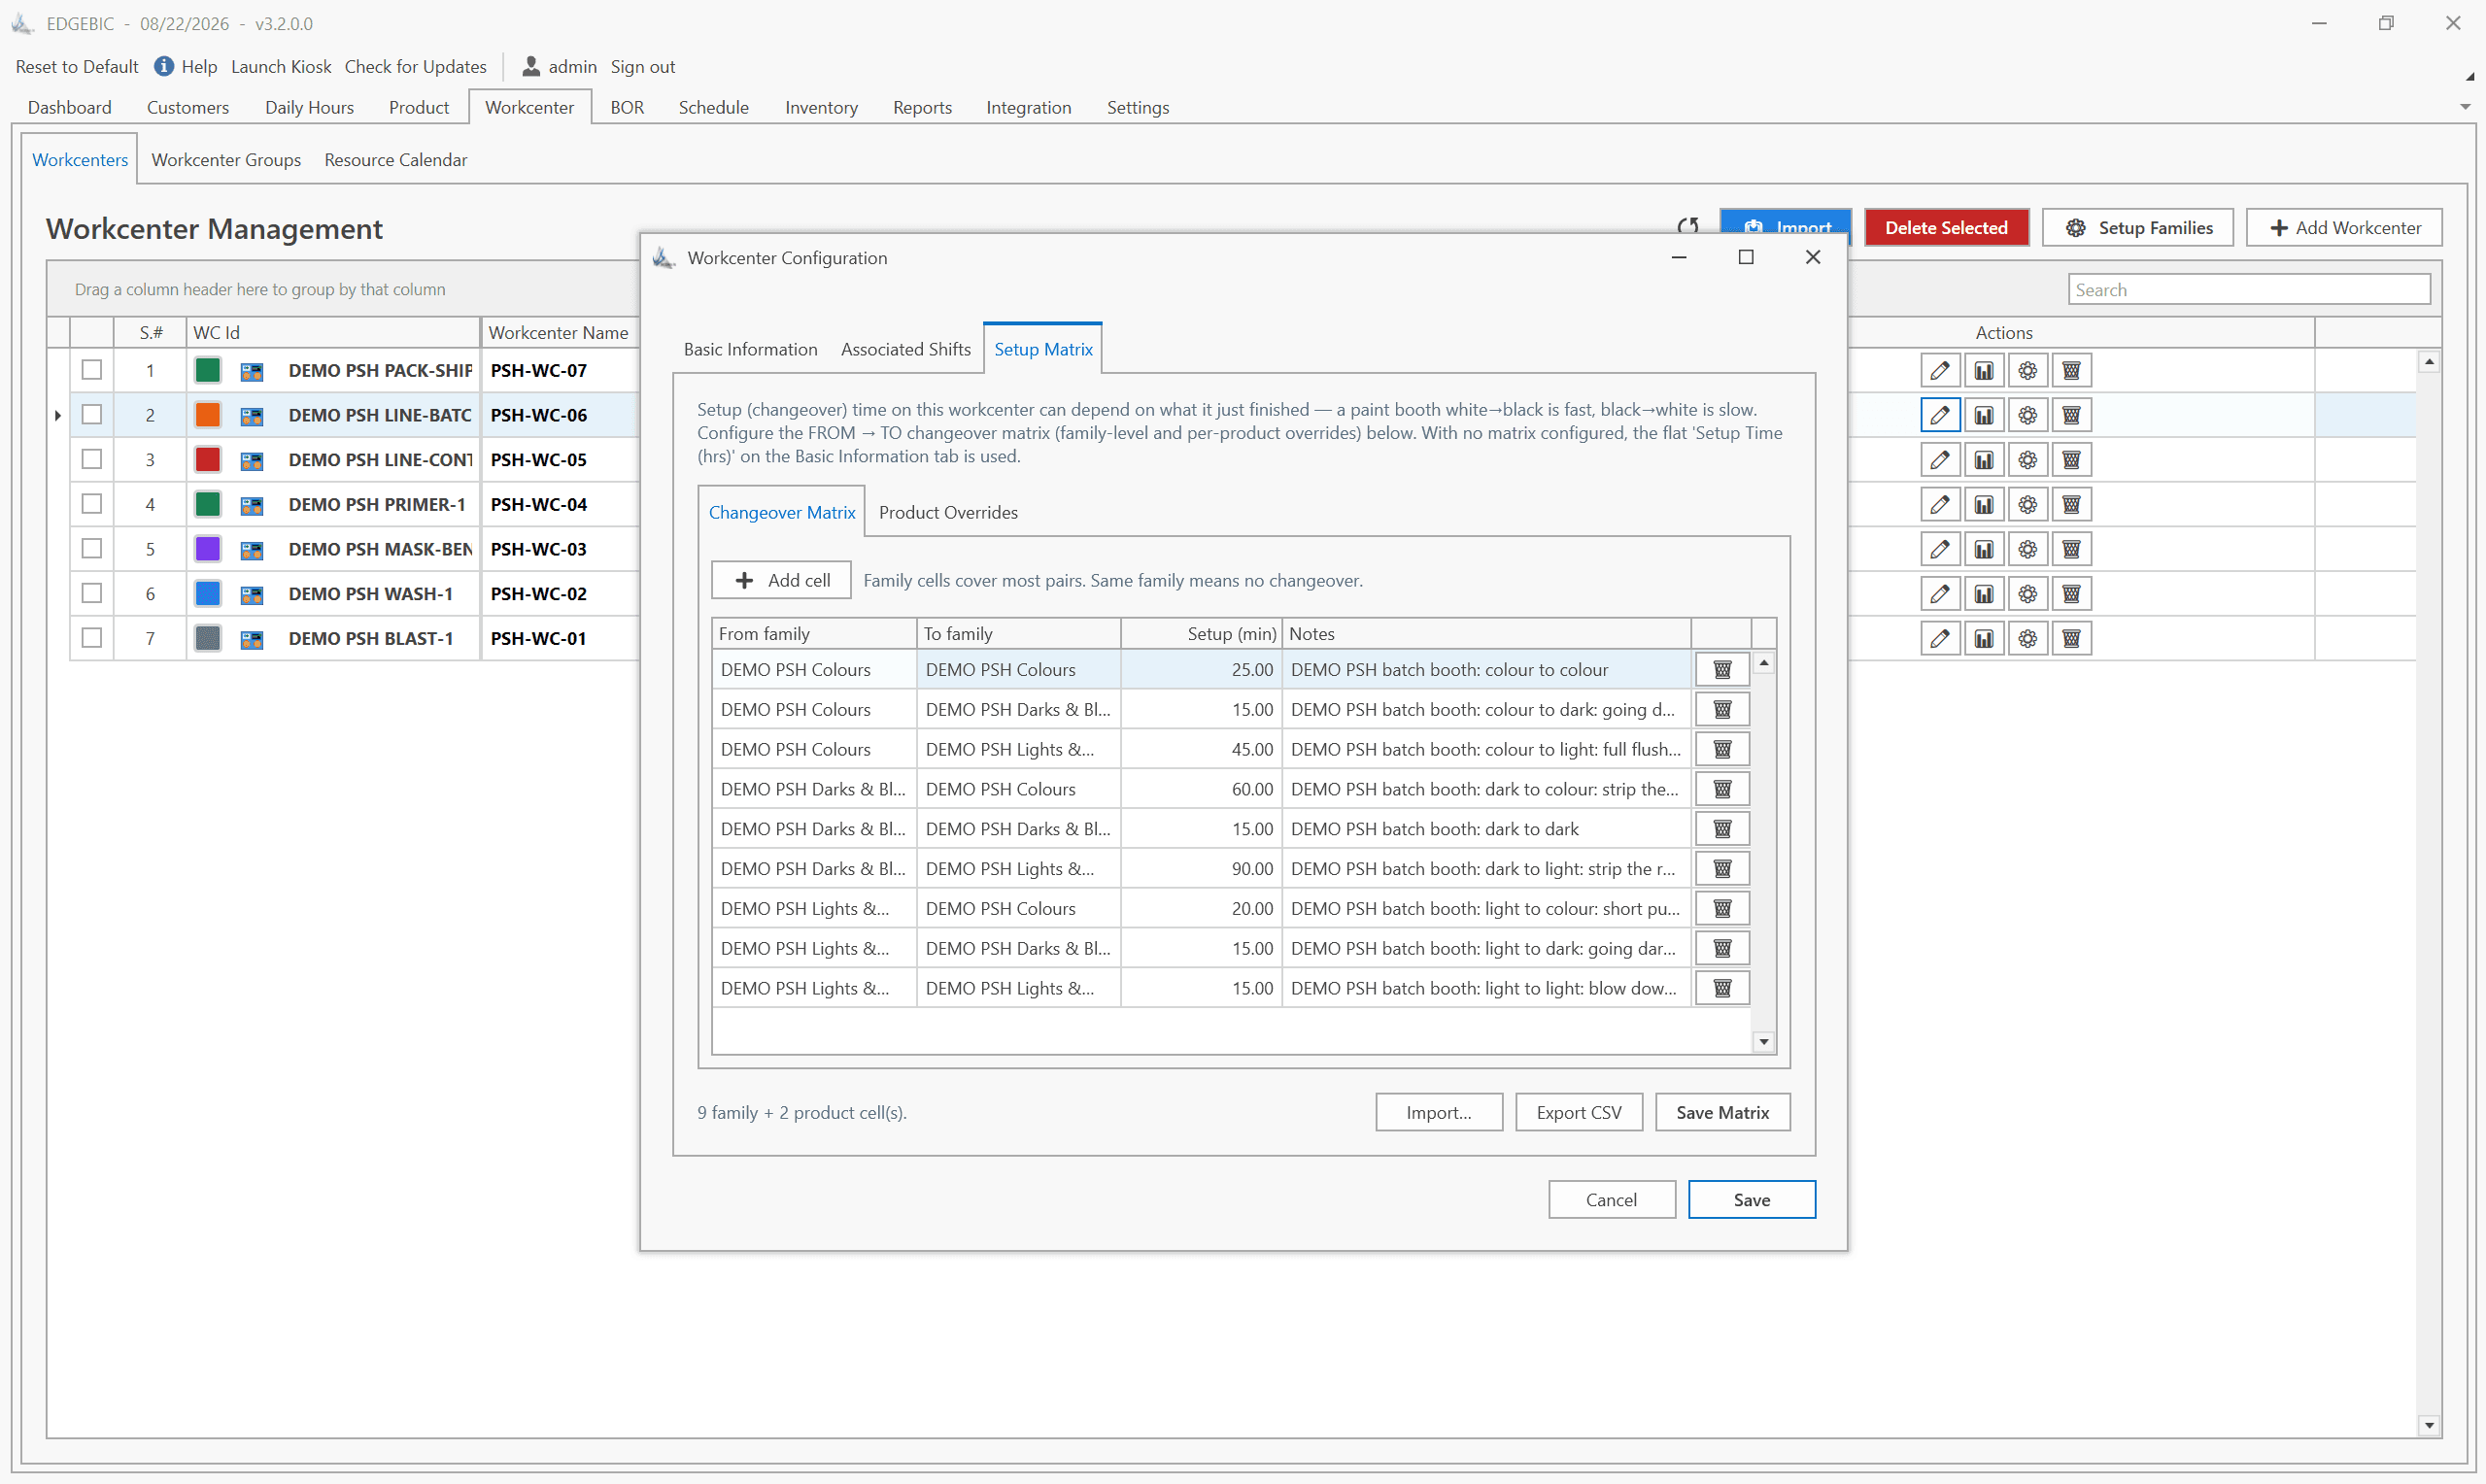Click the trash icon for PSH-WC-02 row
The height and width of the screenshot is (1484, 2486).
coord(2071,594)
